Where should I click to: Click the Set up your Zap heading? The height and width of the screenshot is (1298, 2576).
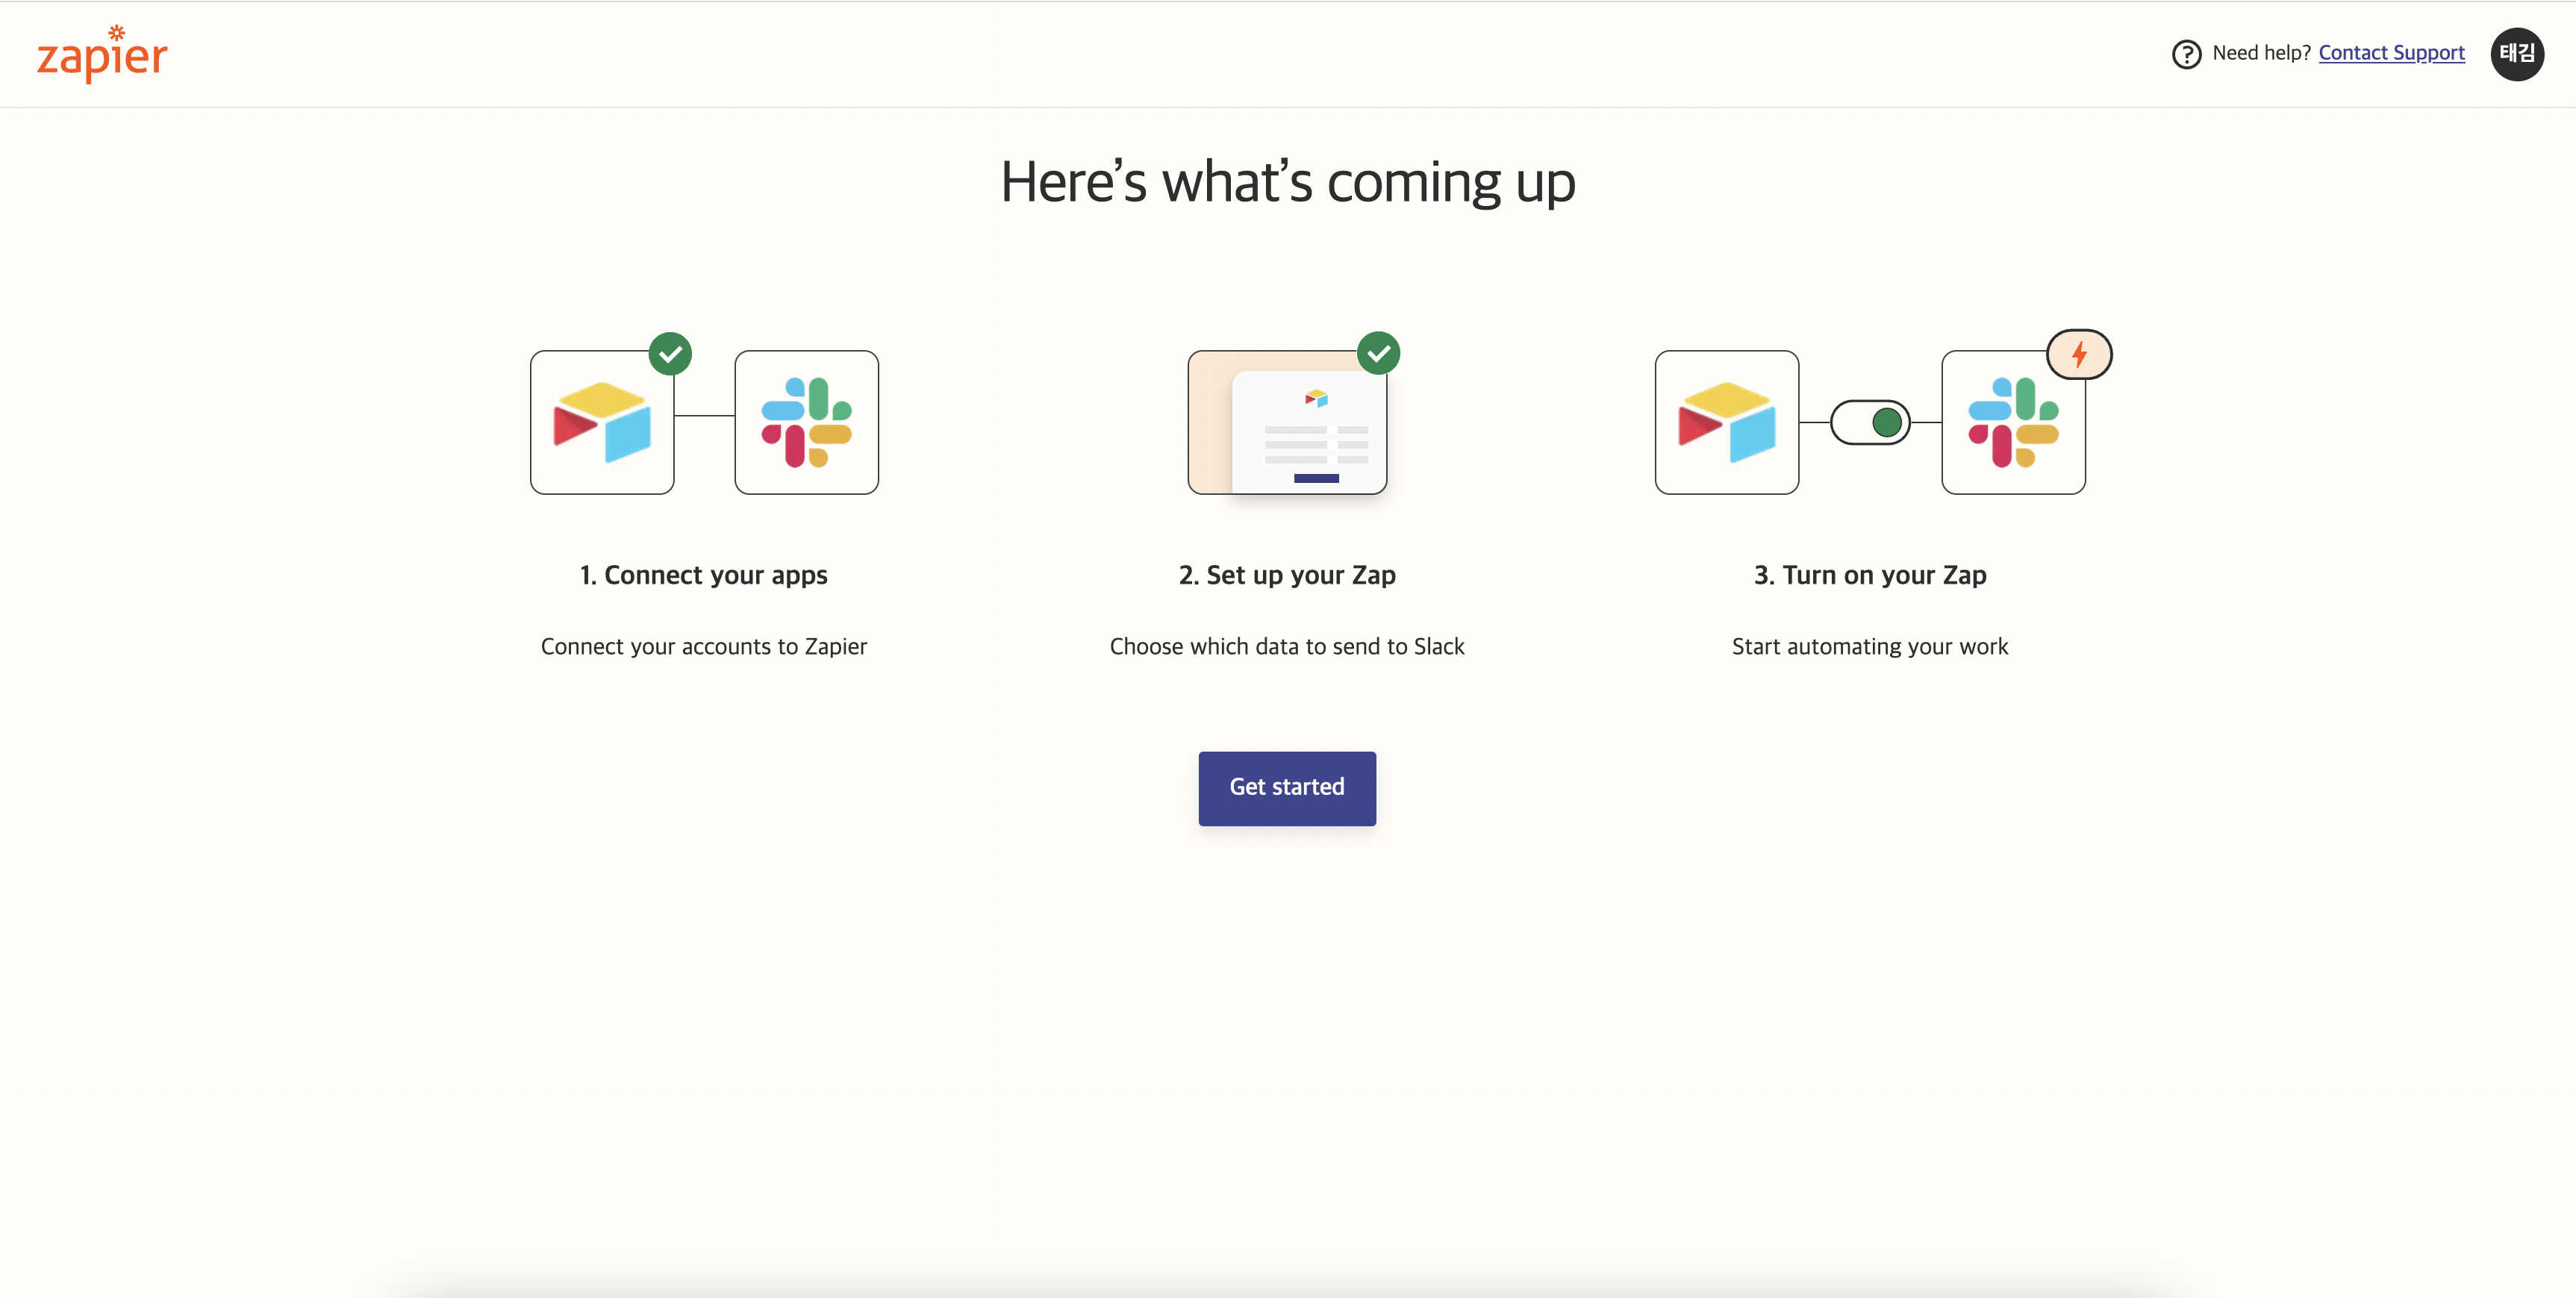(1287, 575)
